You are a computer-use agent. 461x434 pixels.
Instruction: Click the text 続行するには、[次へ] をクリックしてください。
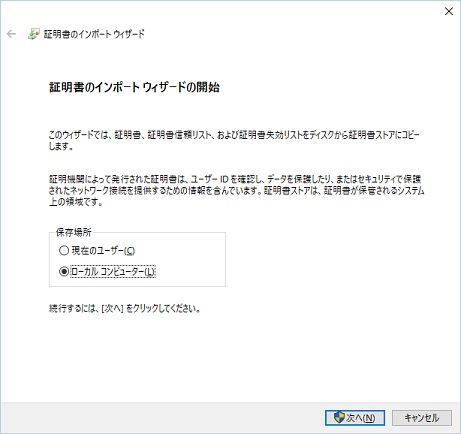coord(125,308)
